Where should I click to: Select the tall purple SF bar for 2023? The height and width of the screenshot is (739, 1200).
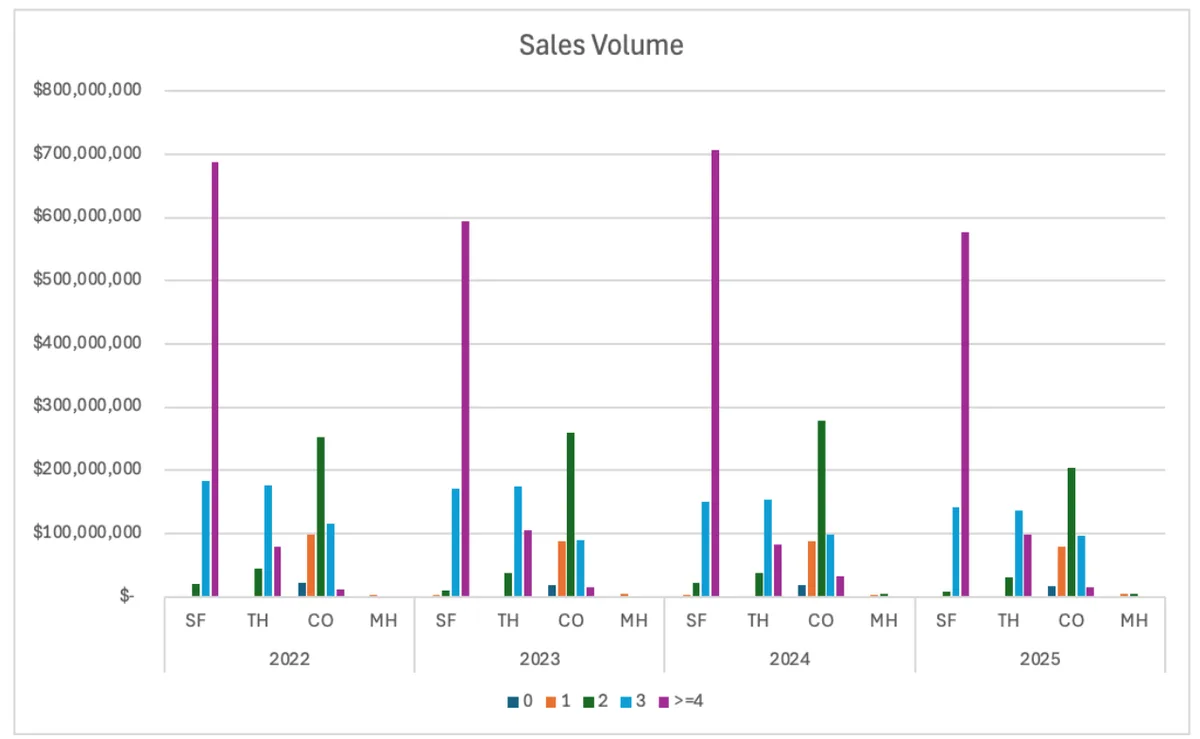coord(465,409)
